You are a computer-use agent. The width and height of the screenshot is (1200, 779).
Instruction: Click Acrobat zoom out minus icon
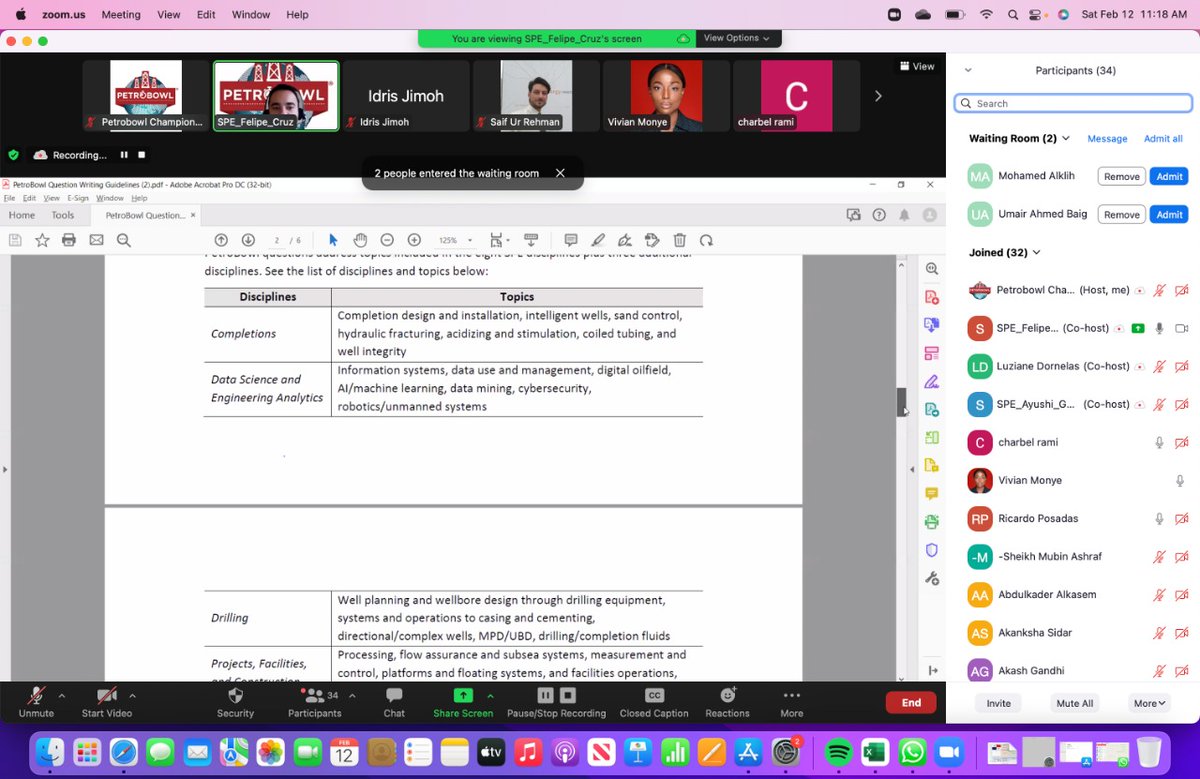click(387, 240)
